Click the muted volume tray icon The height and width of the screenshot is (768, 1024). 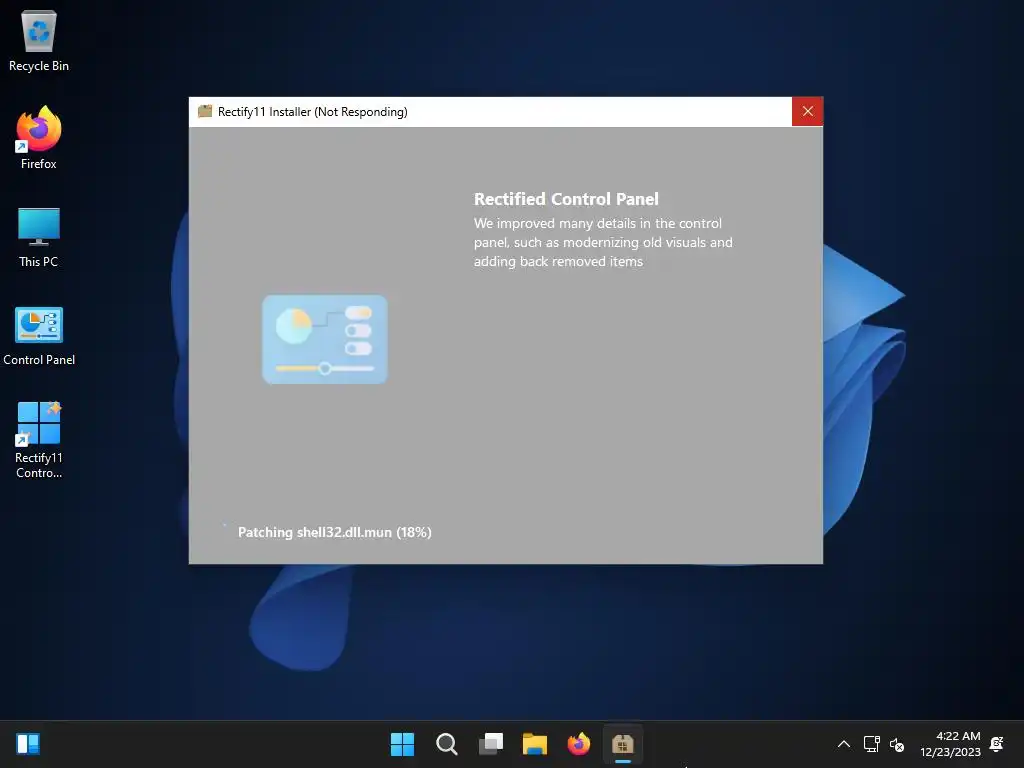(897, 744)
